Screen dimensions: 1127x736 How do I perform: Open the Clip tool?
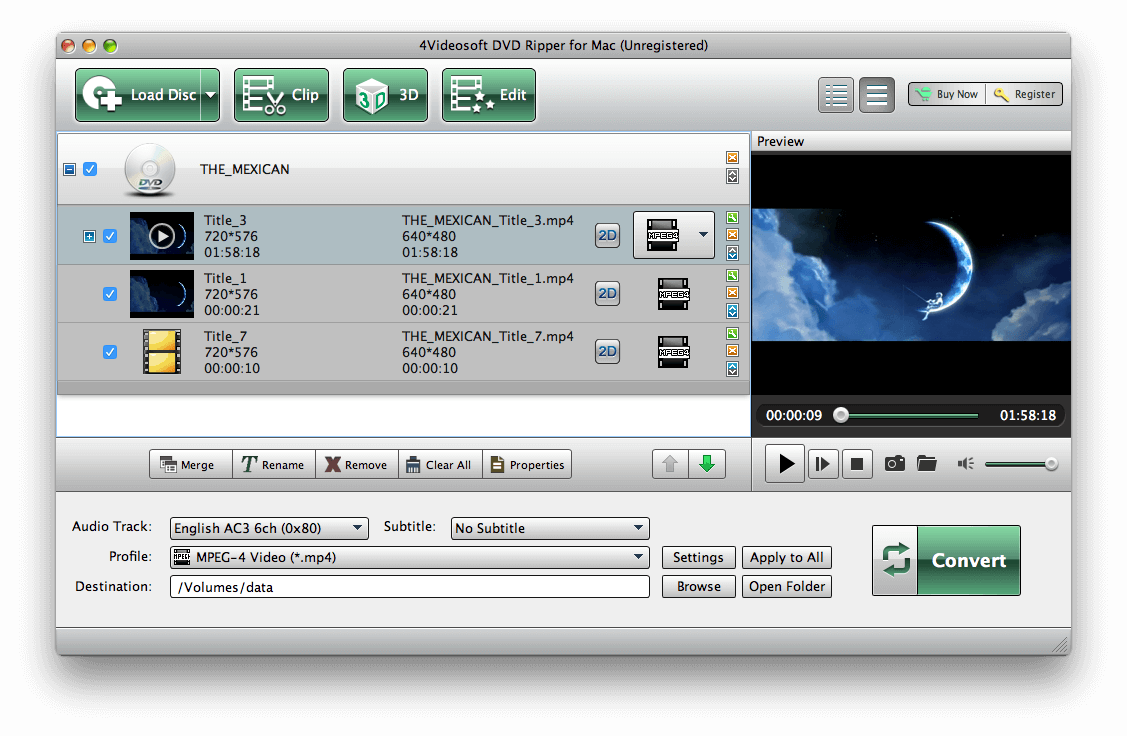pyautogui.click(x=281, y=95)
